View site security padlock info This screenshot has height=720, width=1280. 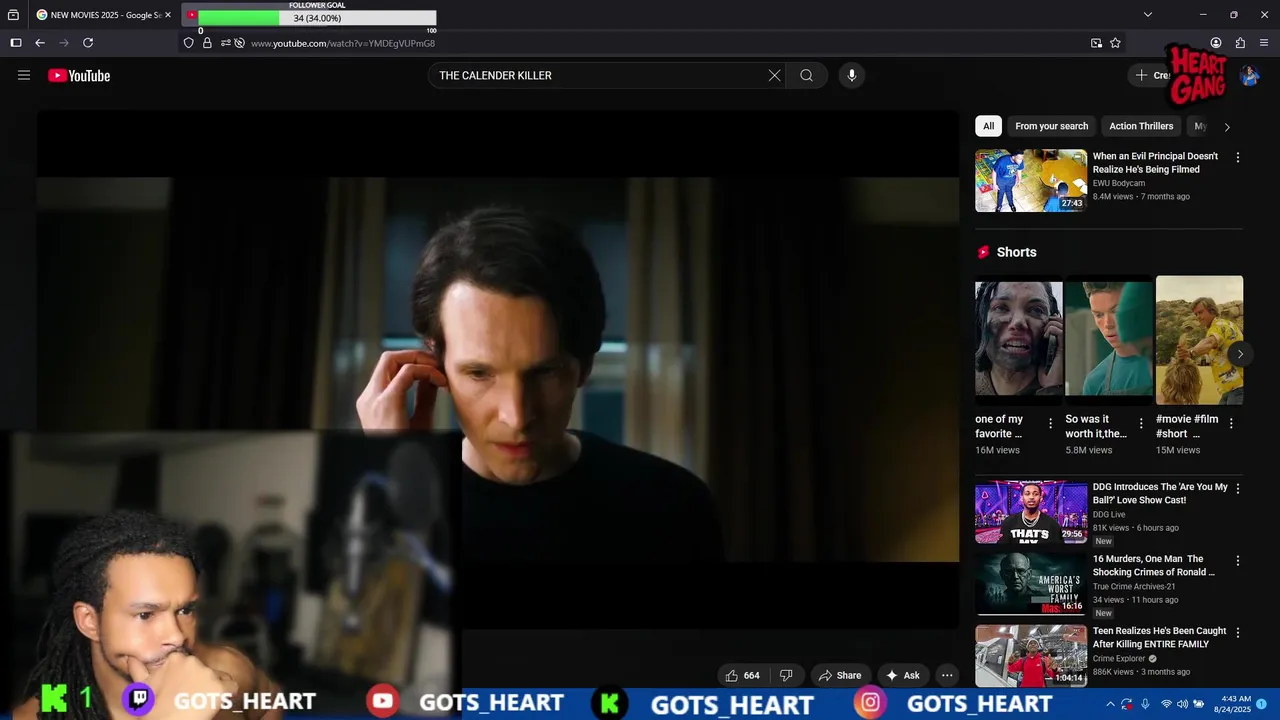pos(207,43)
